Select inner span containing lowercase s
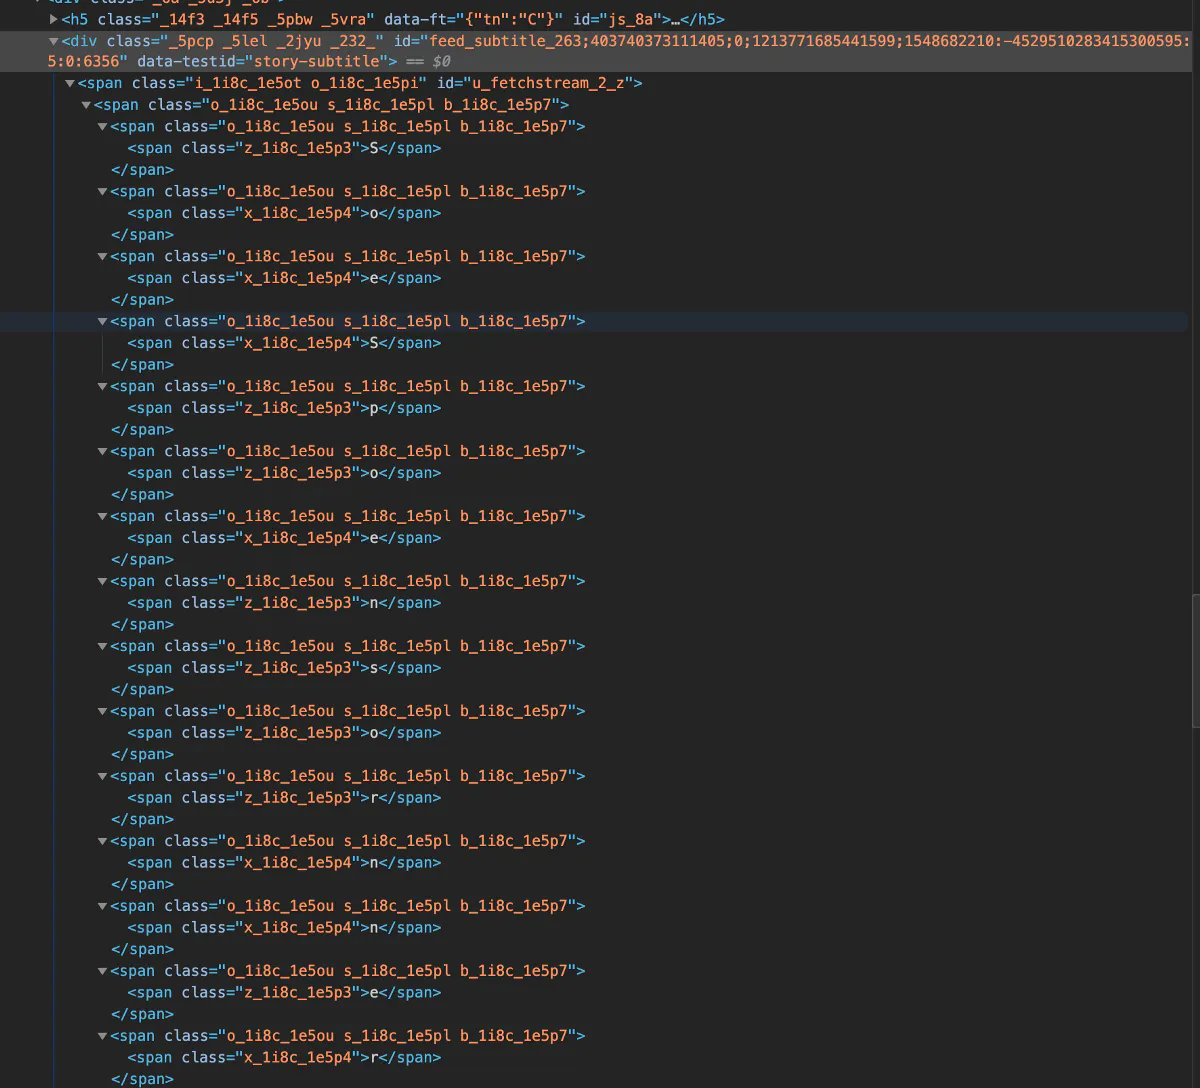1200x1088 pixels. 284,668
